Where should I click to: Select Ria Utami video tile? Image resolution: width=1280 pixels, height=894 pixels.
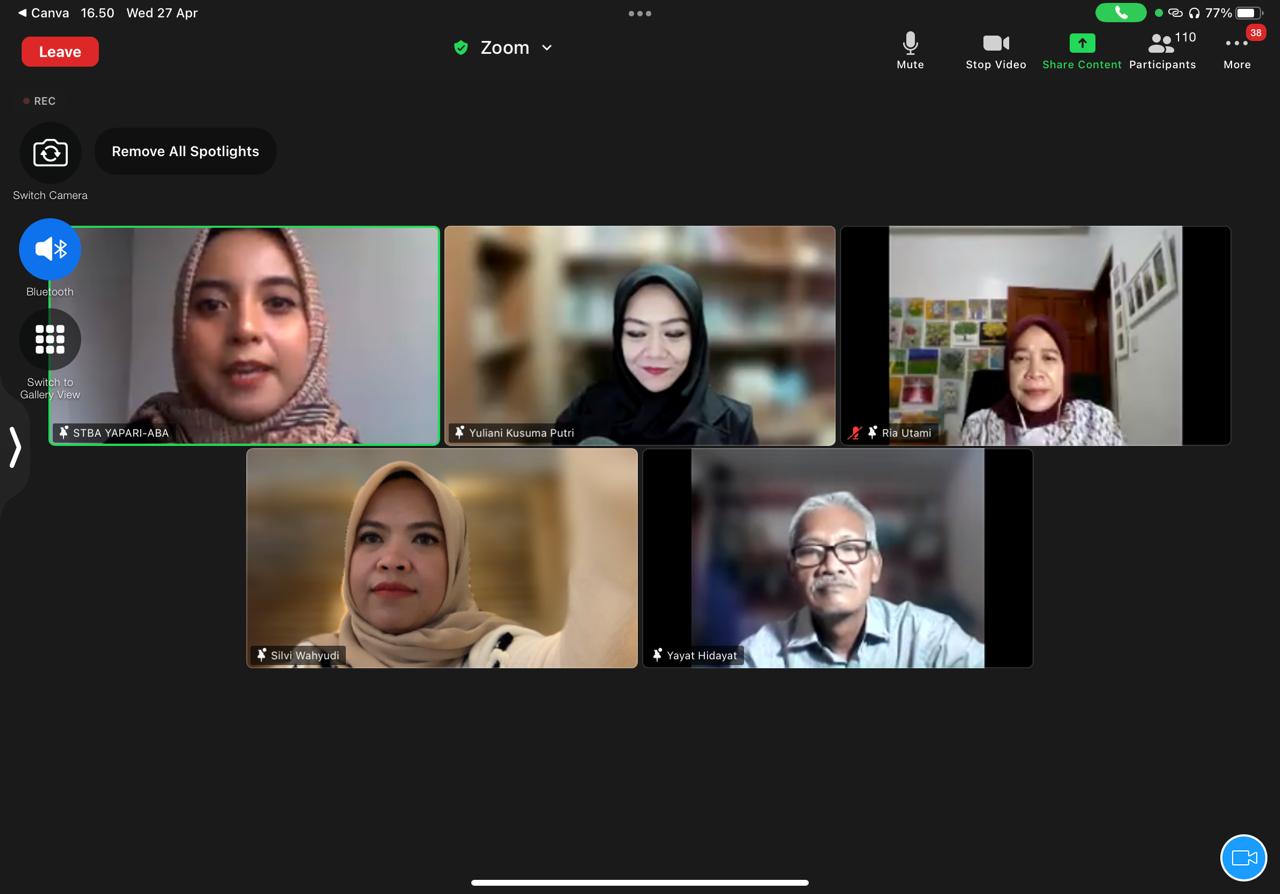[1036, 335]
